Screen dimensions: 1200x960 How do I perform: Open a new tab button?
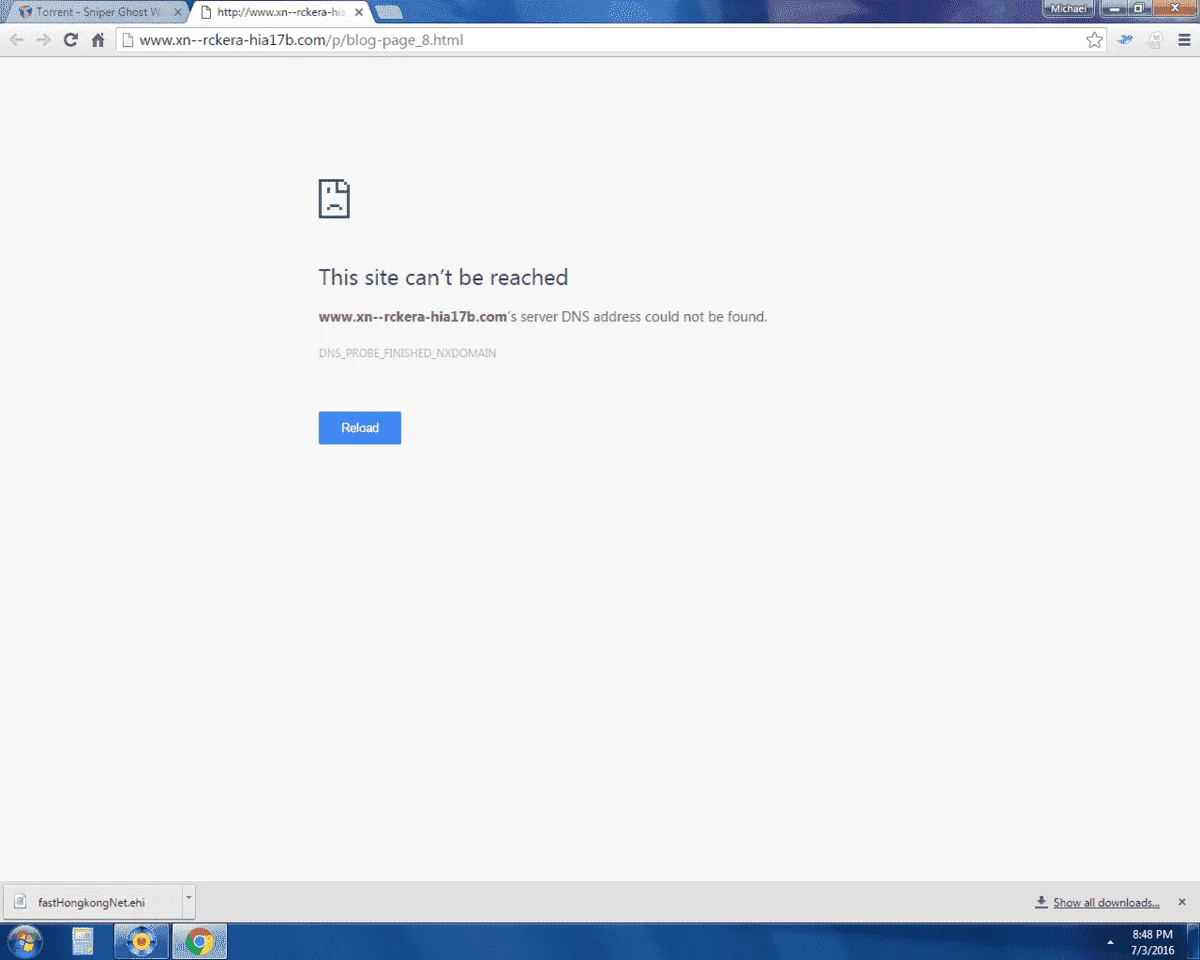(389, 12)
